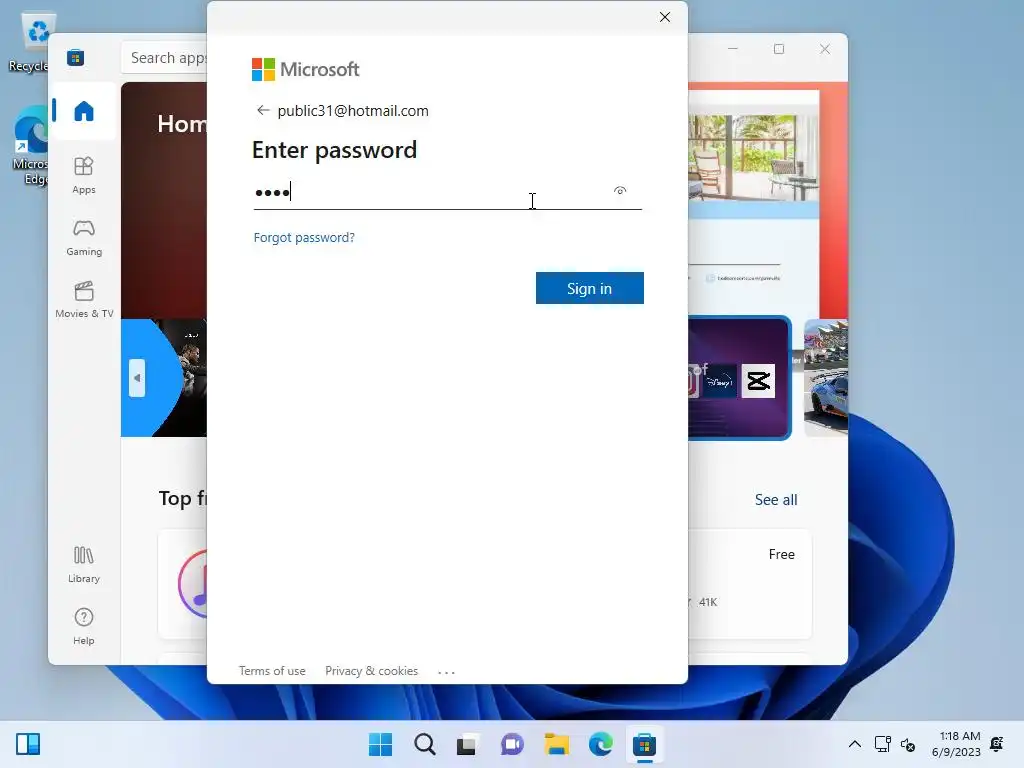Close the Microsoft Store window
This screenshot has width=1024, height=768.
click(825, 49)
